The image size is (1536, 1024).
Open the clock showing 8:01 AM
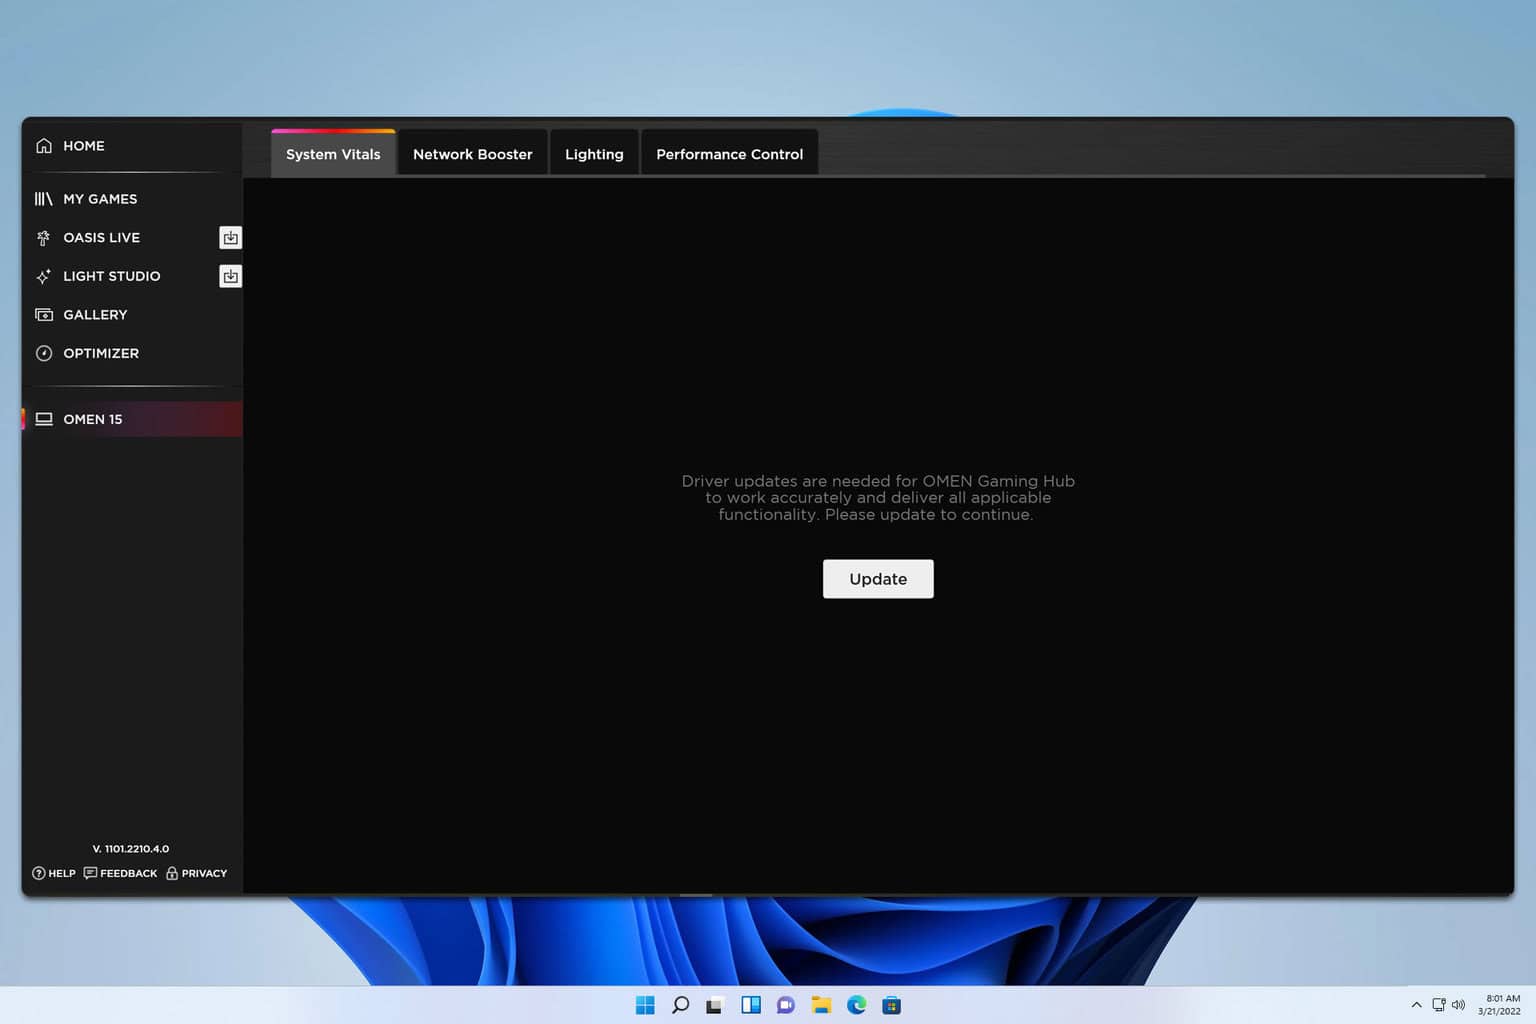(x=1499, y=1005)
